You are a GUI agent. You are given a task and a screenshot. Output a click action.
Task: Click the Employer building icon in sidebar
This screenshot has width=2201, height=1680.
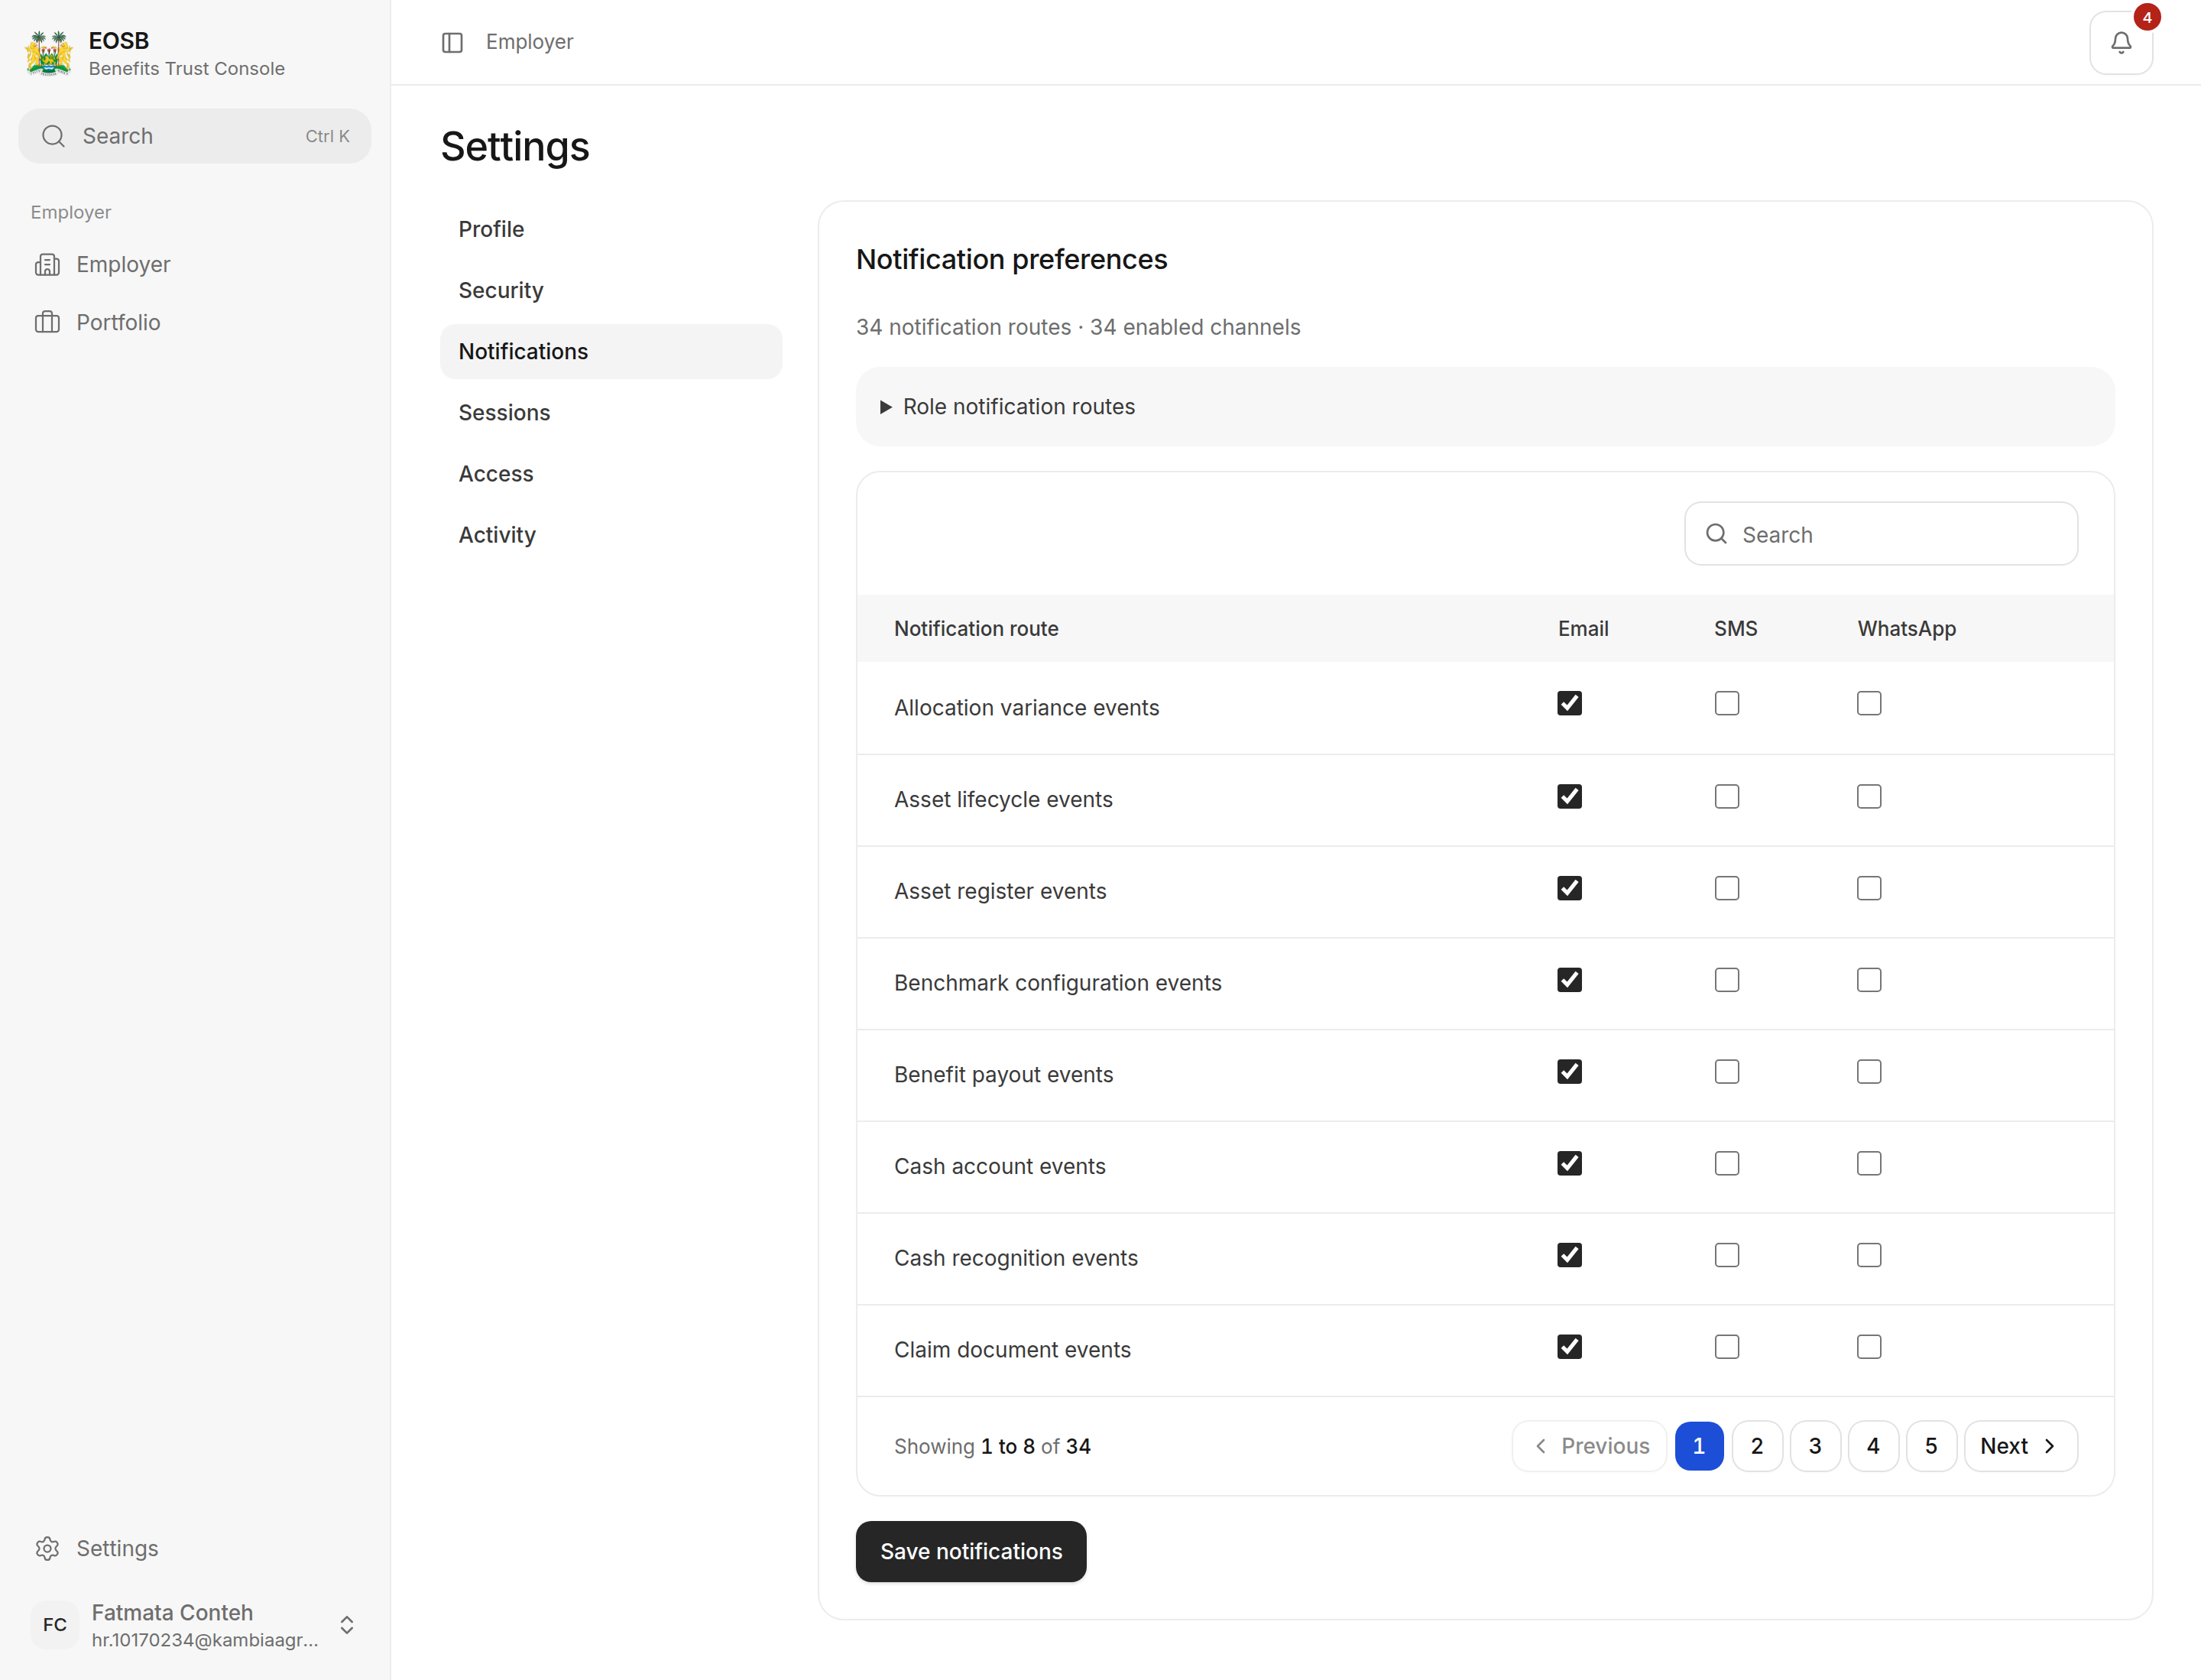point(47,264)
